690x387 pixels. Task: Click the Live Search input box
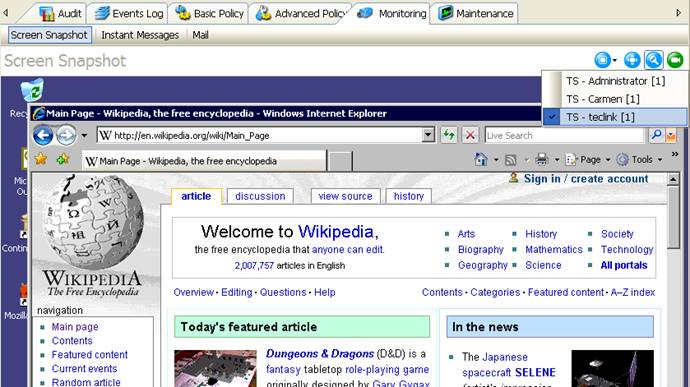tap(564, 136)
